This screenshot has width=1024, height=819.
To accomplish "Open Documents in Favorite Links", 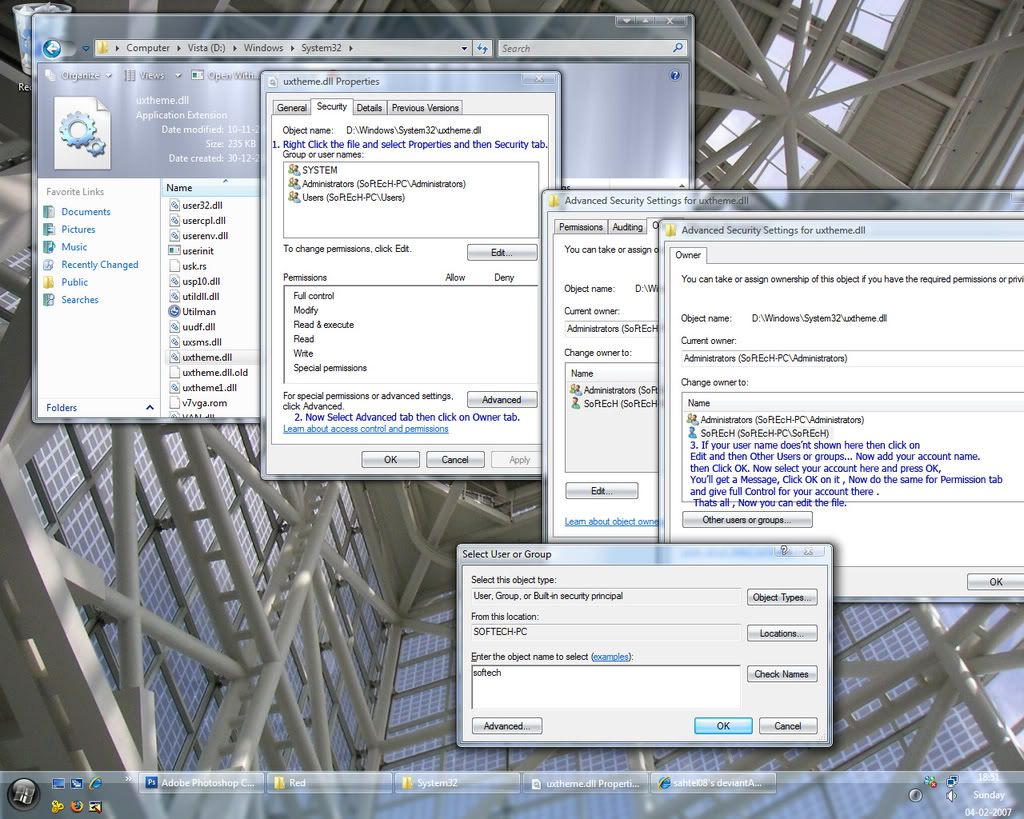I will click(86, 212).
